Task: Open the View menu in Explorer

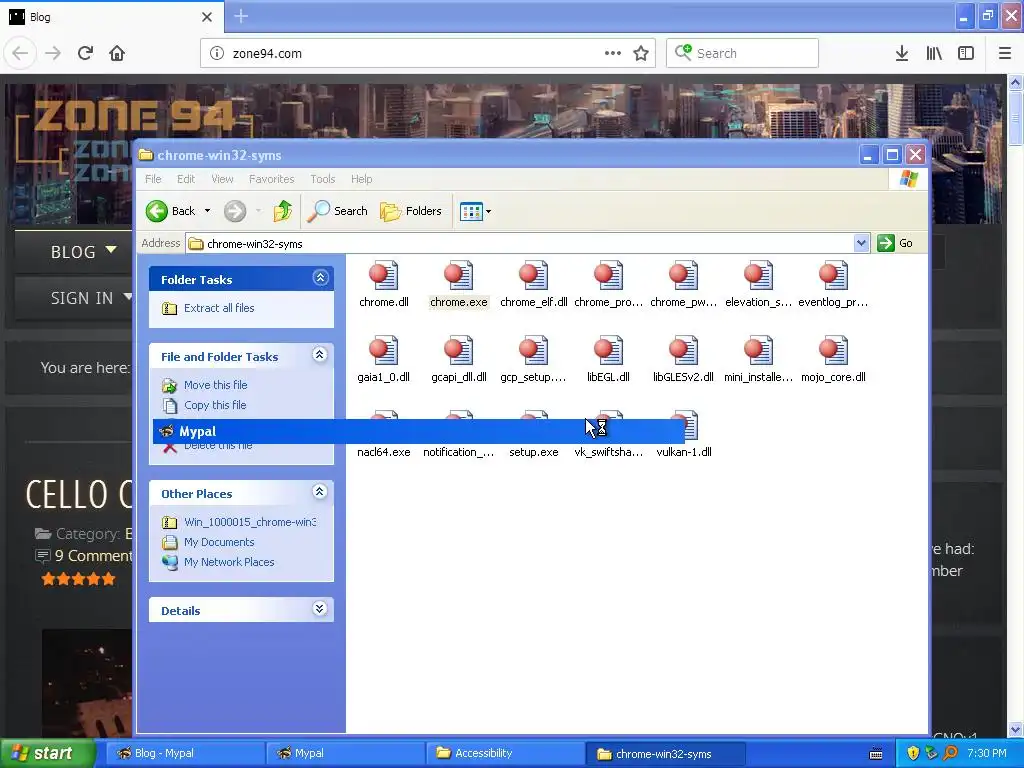Action: click(x=222, y=179)
